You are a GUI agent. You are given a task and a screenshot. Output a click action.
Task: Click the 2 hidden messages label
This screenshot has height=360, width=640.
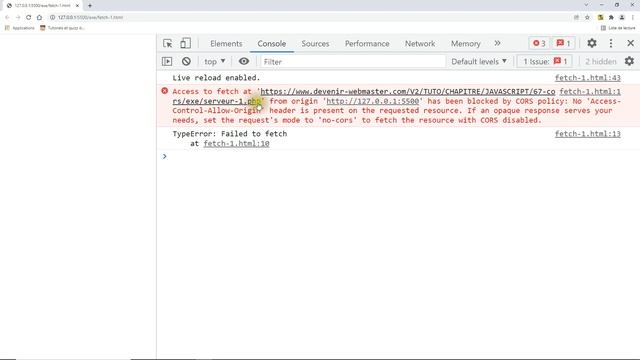click(600, 62)
